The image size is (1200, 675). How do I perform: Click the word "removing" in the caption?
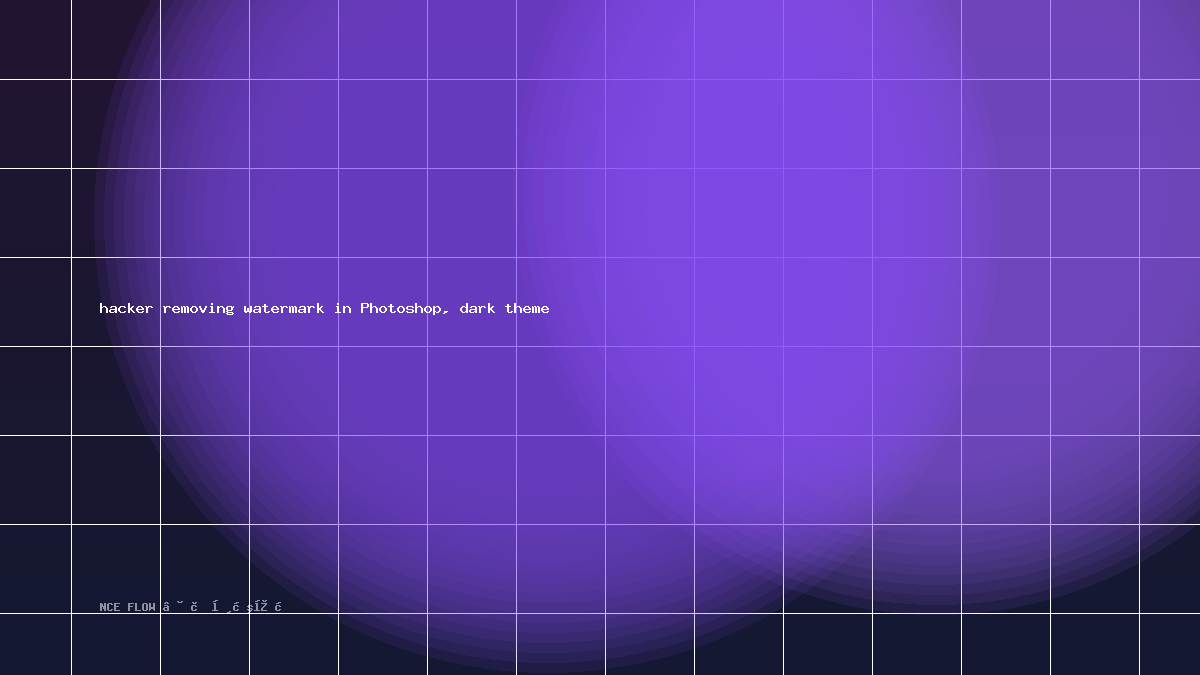pyautogui.click(x=198, y=308)
